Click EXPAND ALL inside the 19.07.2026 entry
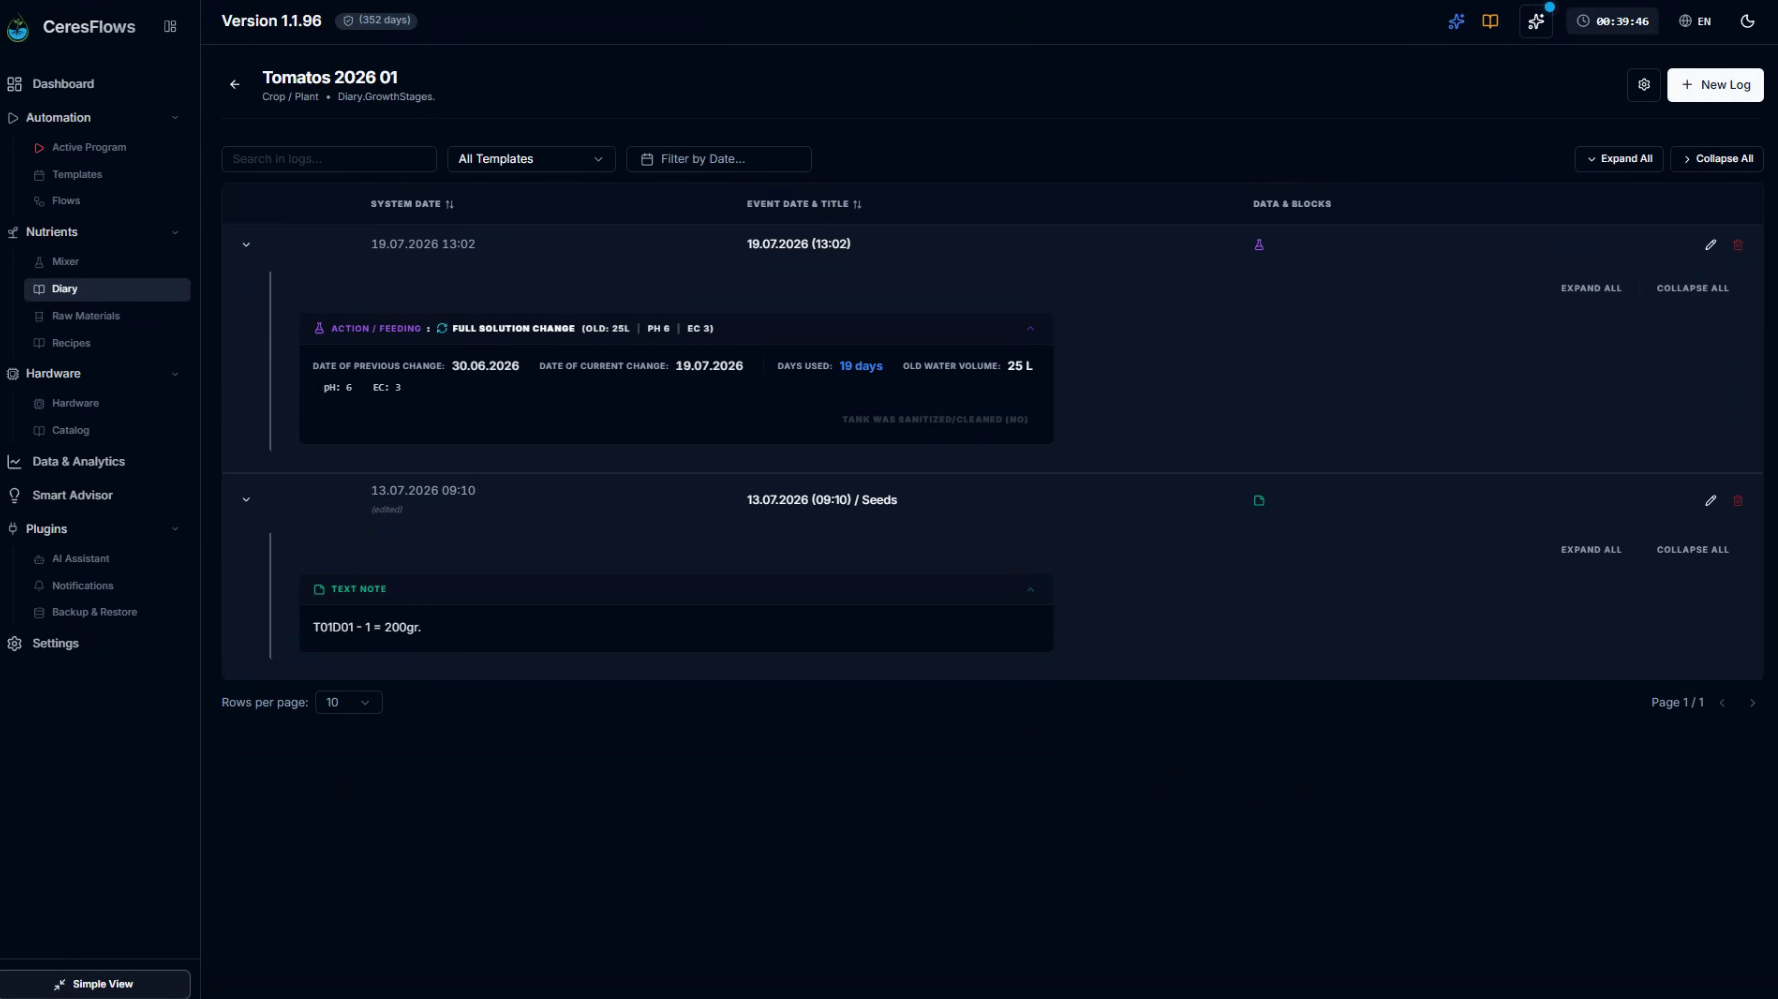 [x=1591, y=289]
